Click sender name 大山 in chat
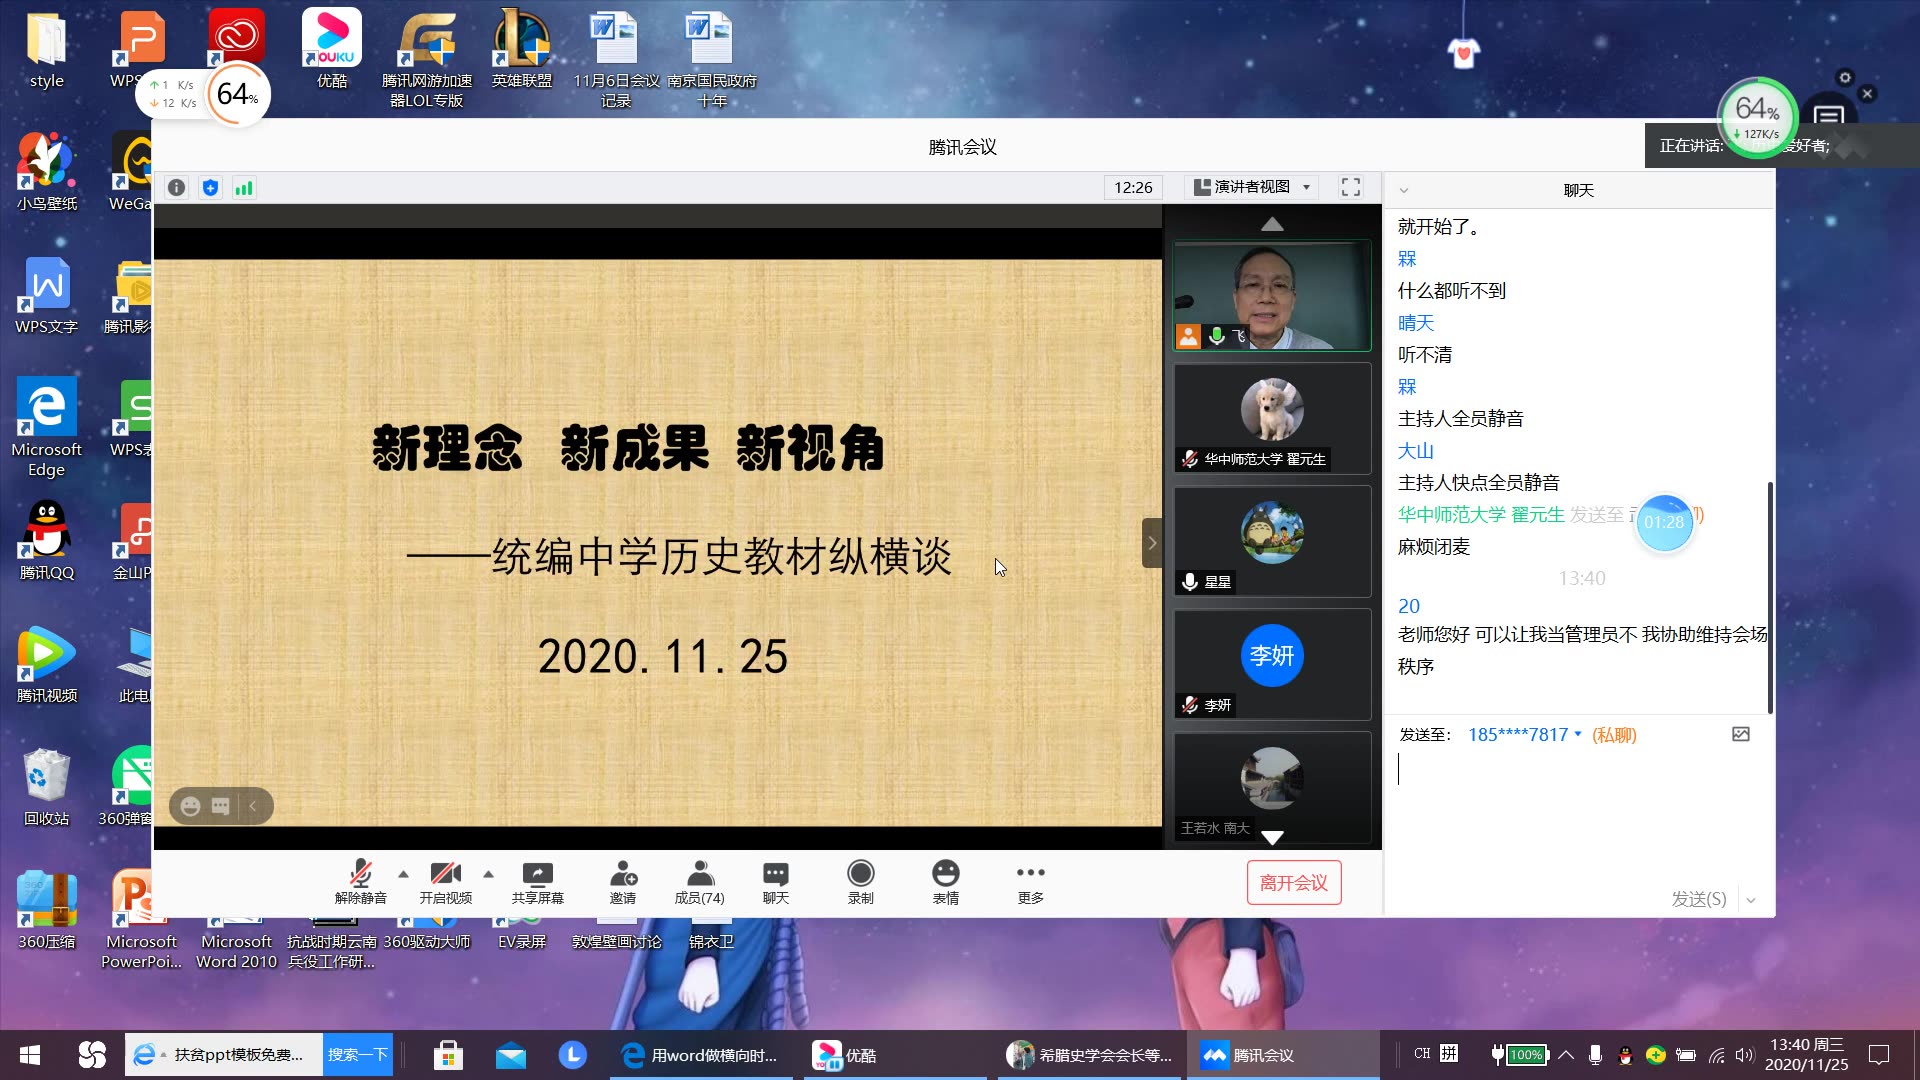 (1416, 451)
